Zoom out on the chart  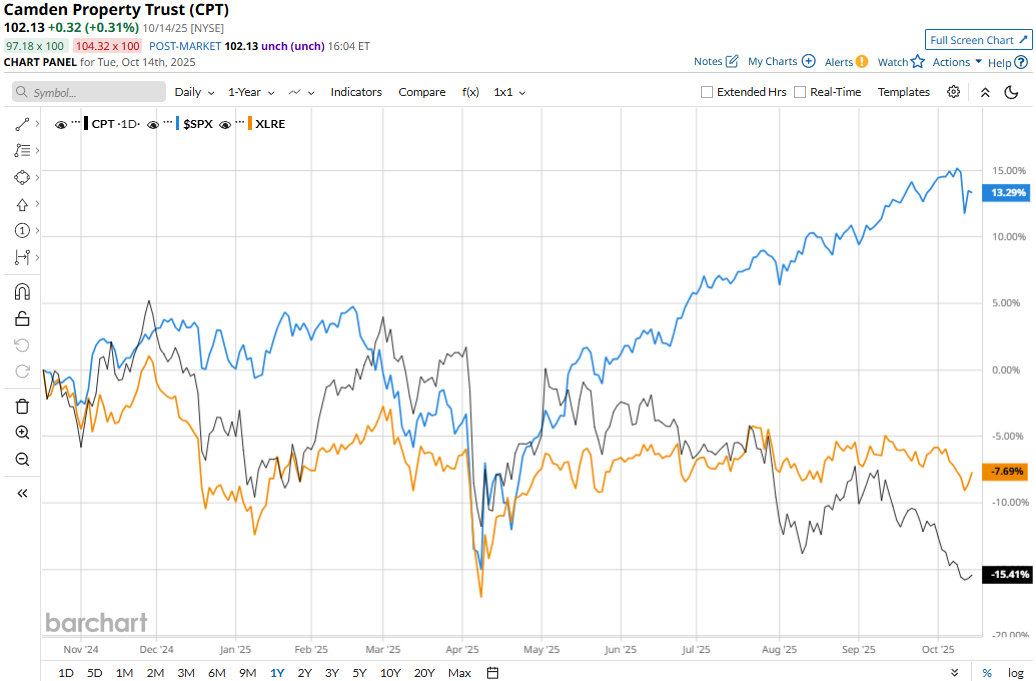point(22,459)
